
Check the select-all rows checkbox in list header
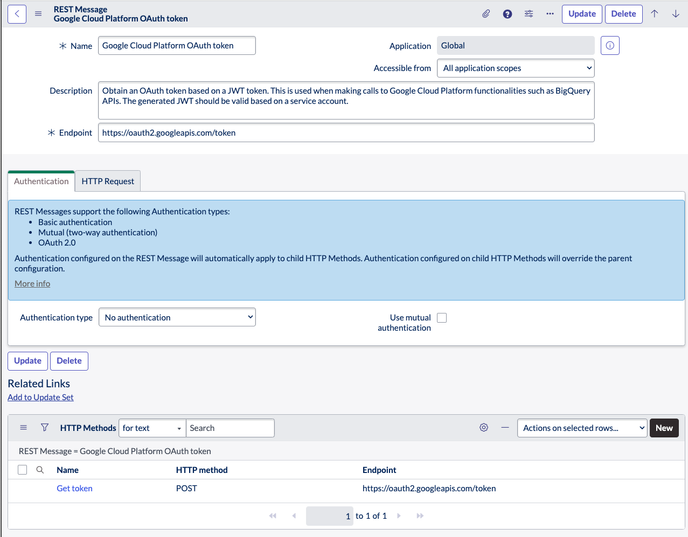tap(22, 470)
